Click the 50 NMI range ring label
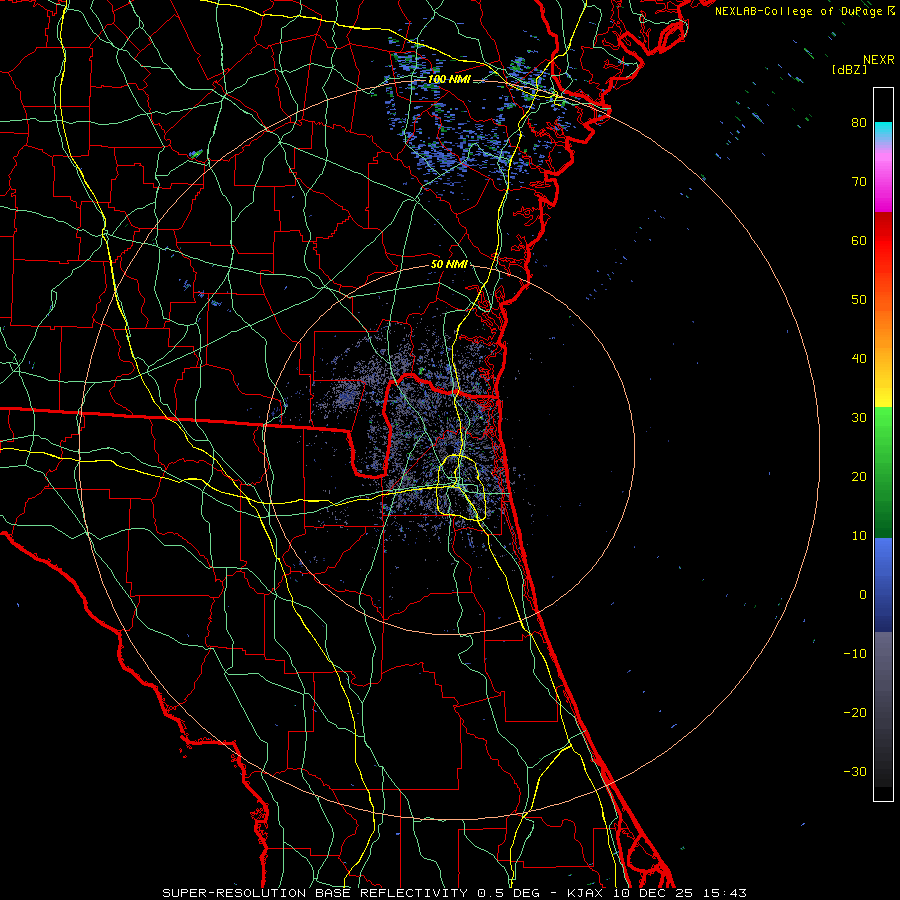This screenshot has width=900, height=900. [x=449, y=265]
